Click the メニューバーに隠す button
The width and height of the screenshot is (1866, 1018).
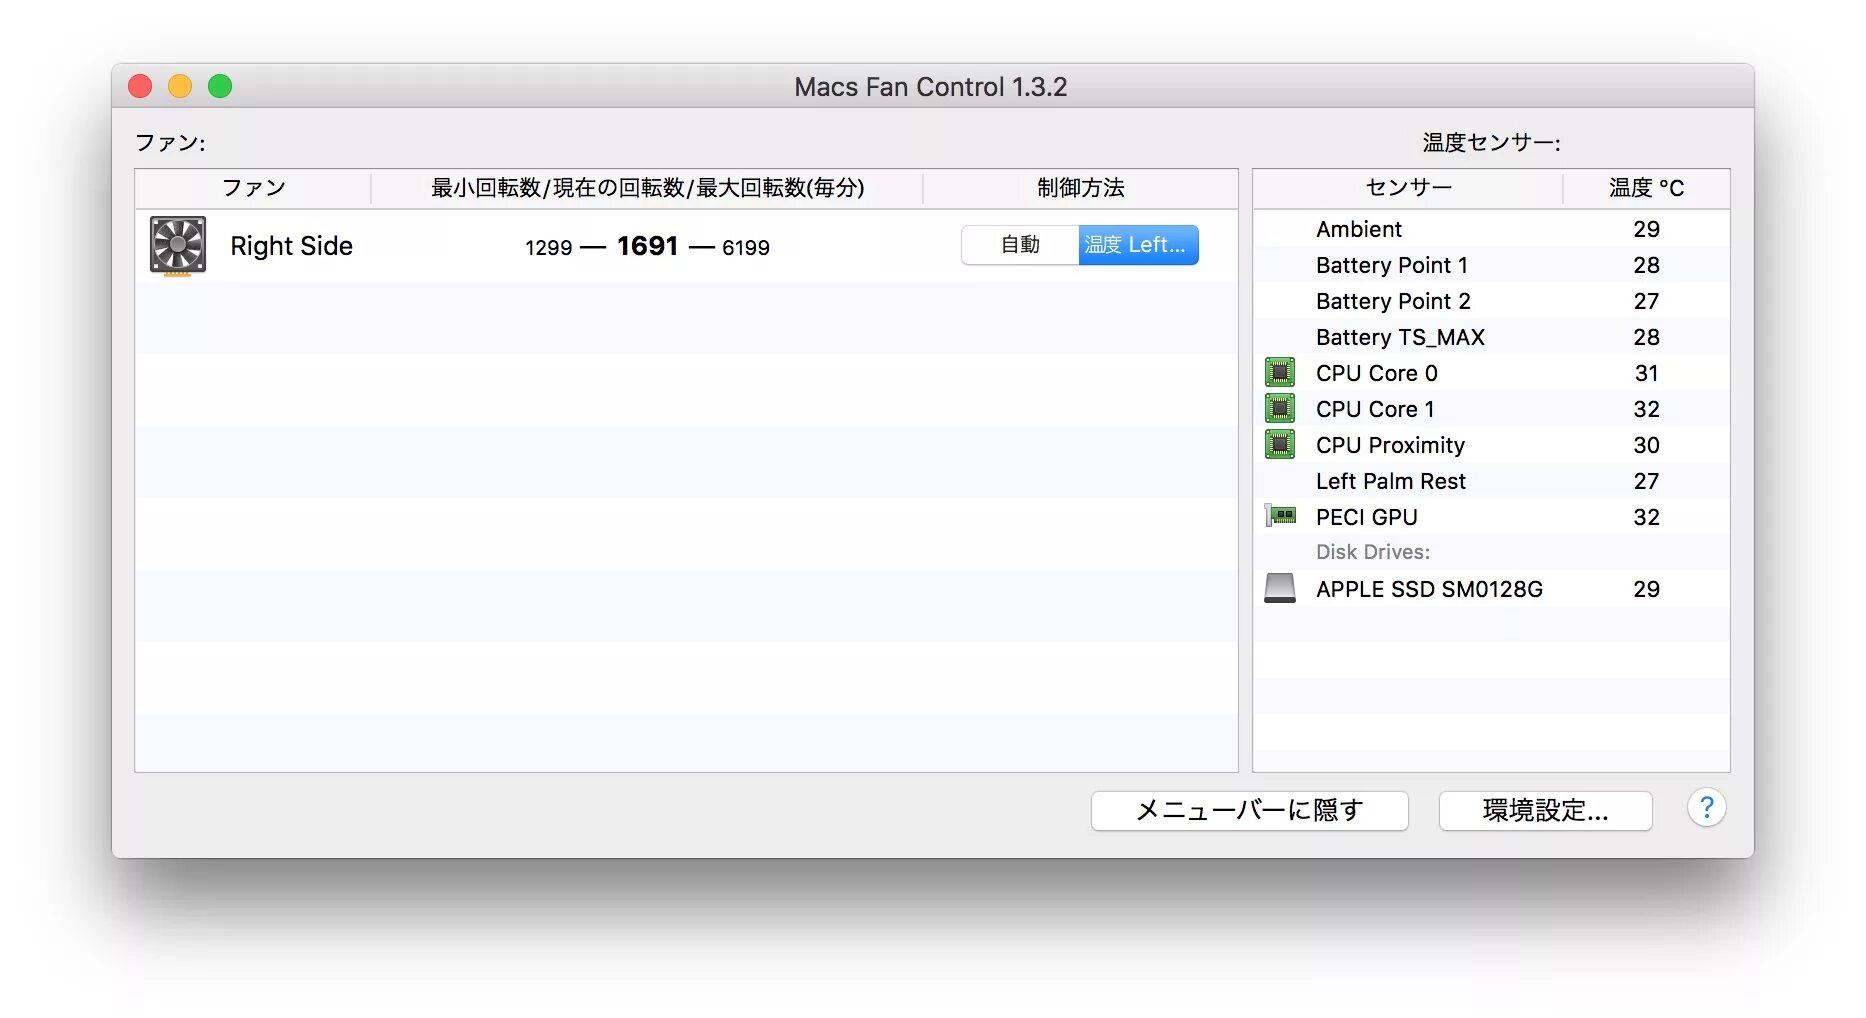pyautogui.click(x=1249, y=810)
